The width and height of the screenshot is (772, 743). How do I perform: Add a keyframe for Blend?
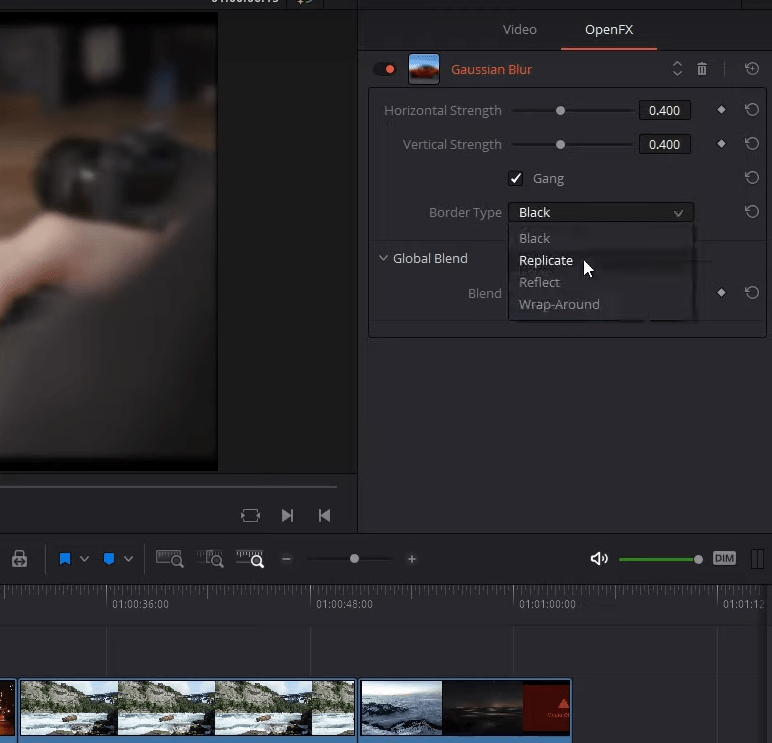pos(721,293)
